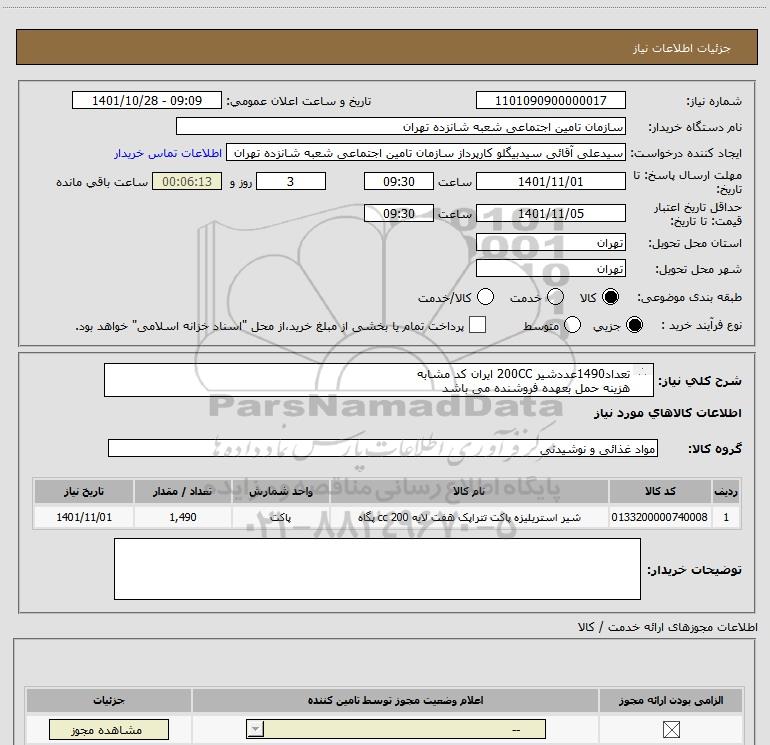This screenshot has width=770, height=745.
Task: Toggle the mandatory permit crossed checkbox
Action: (x=671, y=729)
